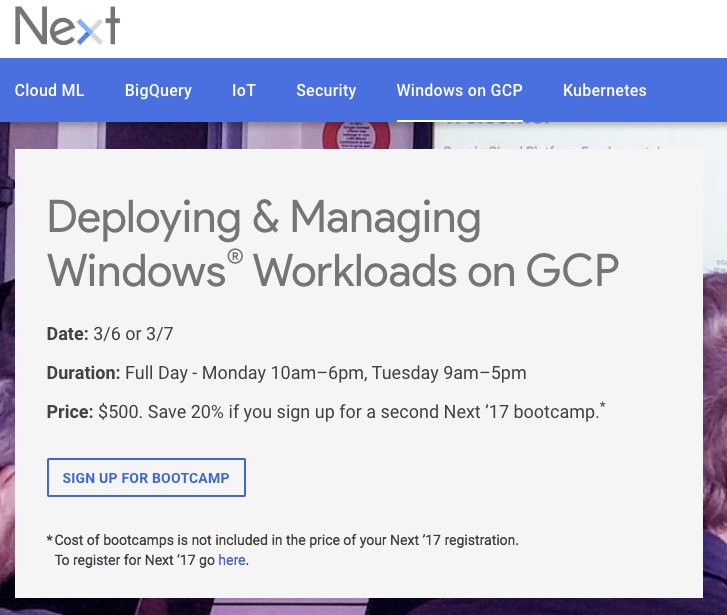
Task: Follow the 'here' registration link
Action: coord(231,560)
